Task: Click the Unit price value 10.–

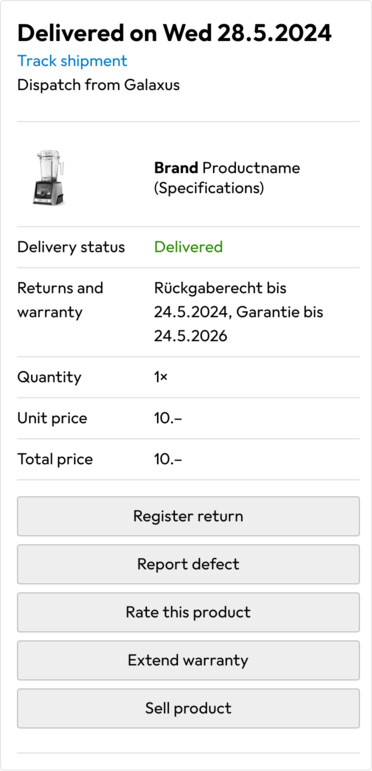Action: (x=168, y=418)
